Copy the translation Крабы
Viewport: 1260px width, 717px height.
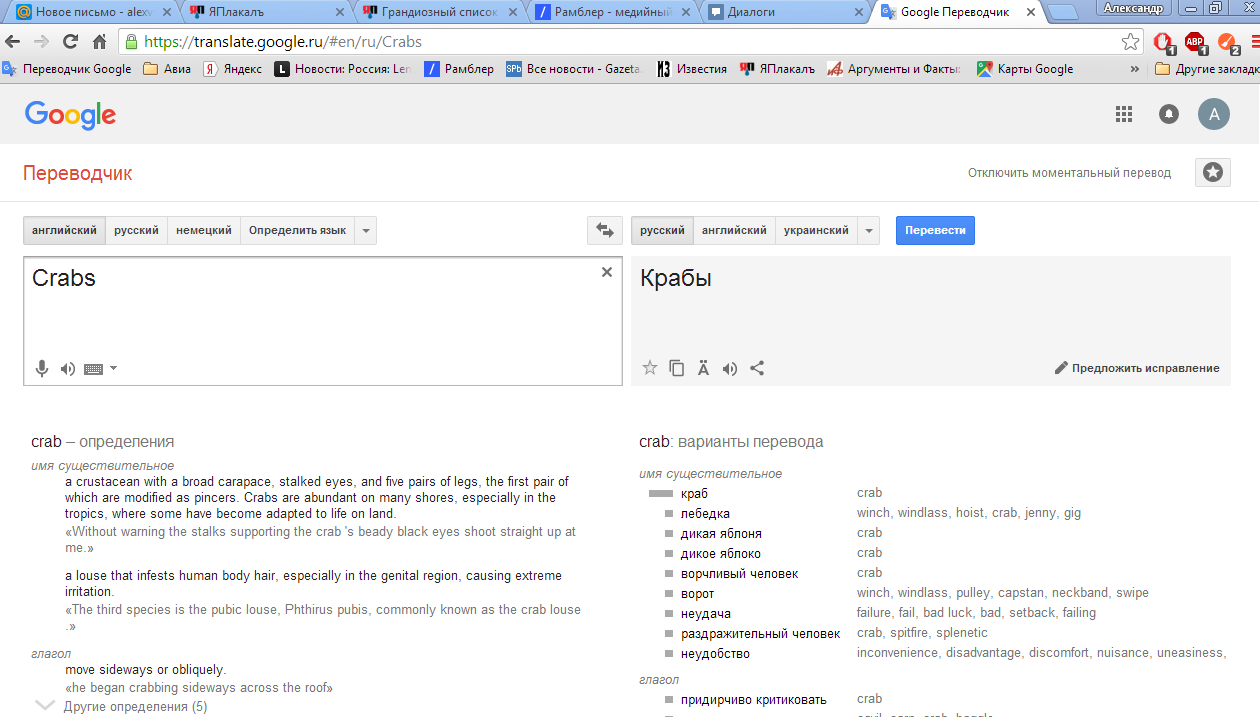(677, 368)
